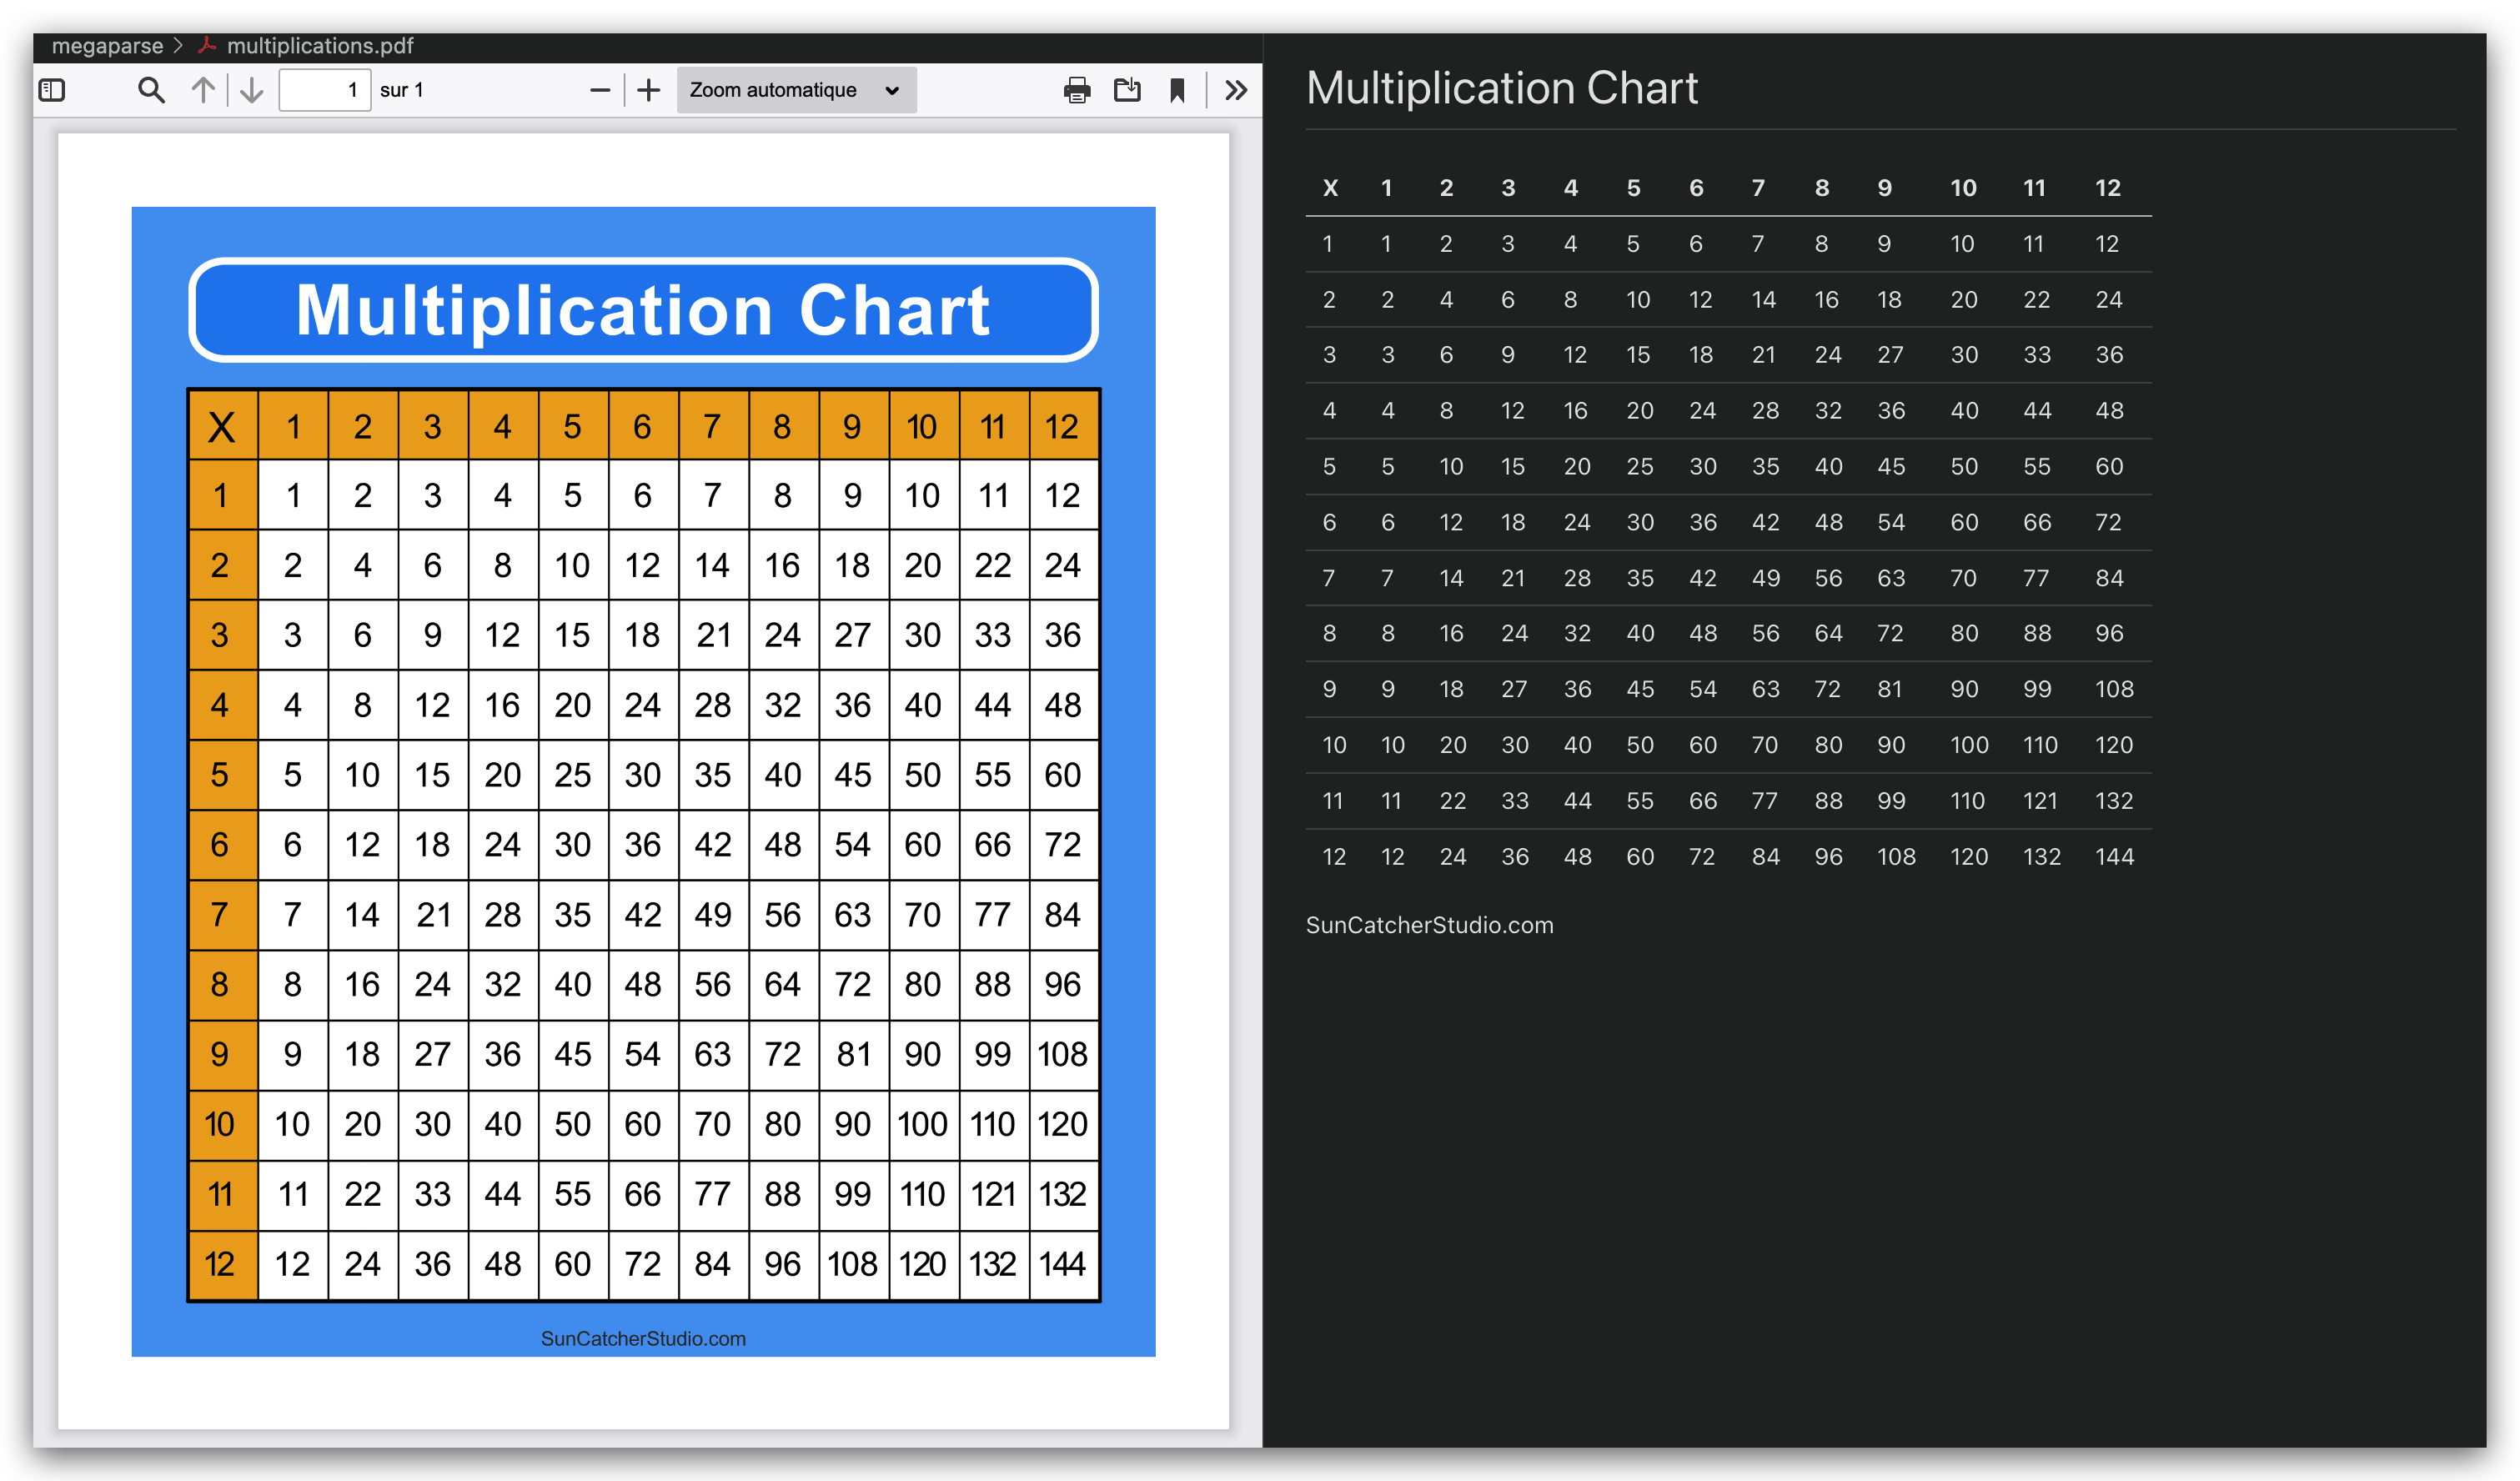The image size is (2520, 1481).
Task: Click the X header cell in PDF table
Action: [222, 427]
